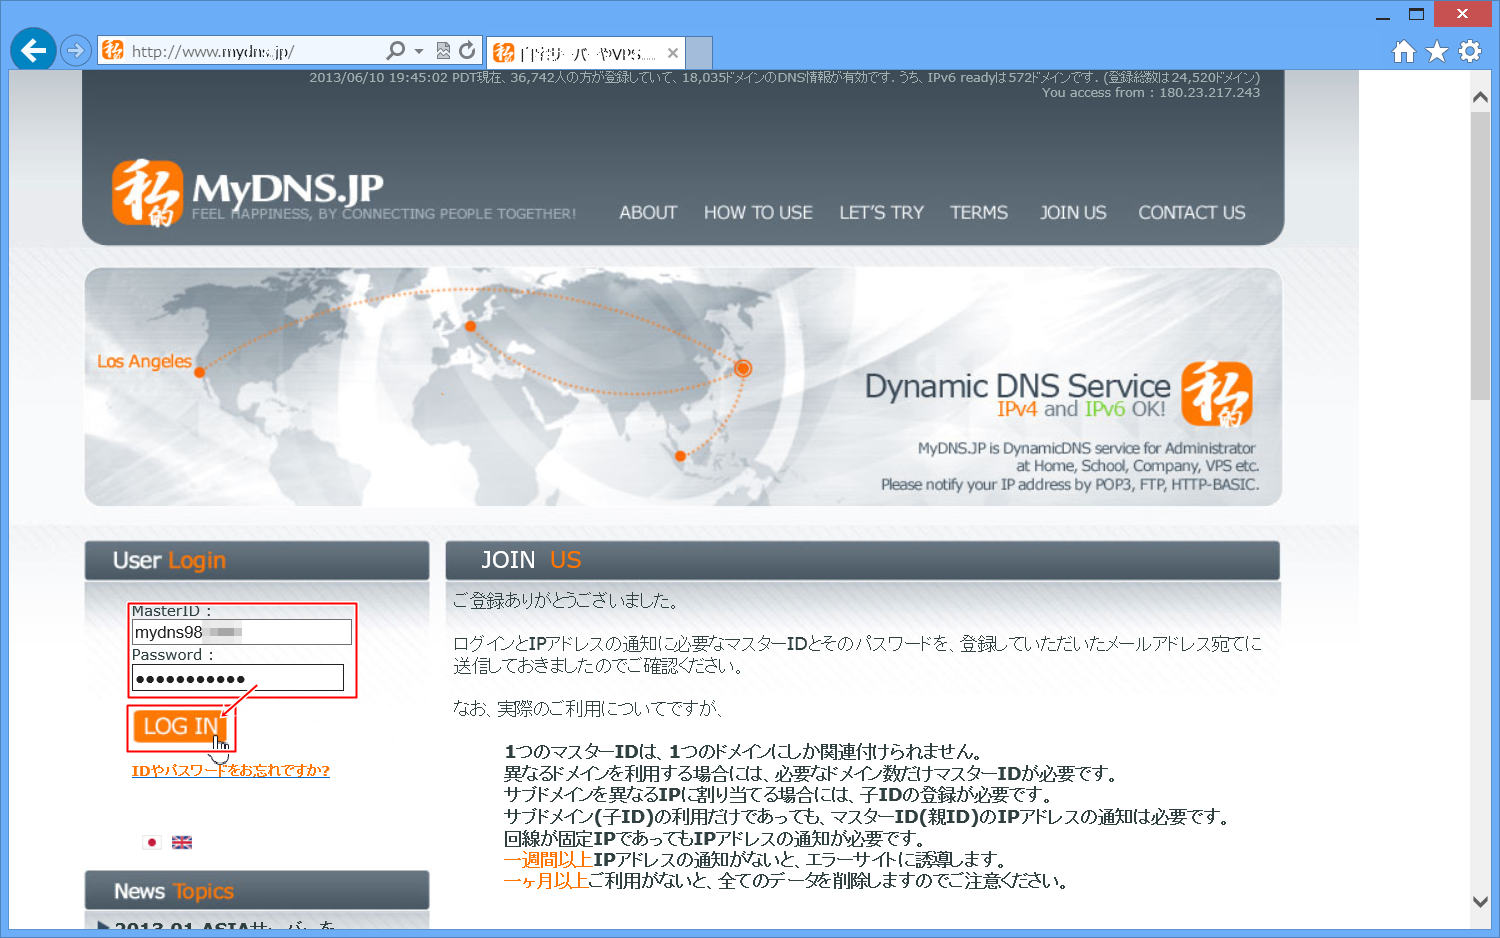1500x938 pixels.
Task: Open the browser Home page icon
Action: pyautogui.click(x=1403, y=52)
